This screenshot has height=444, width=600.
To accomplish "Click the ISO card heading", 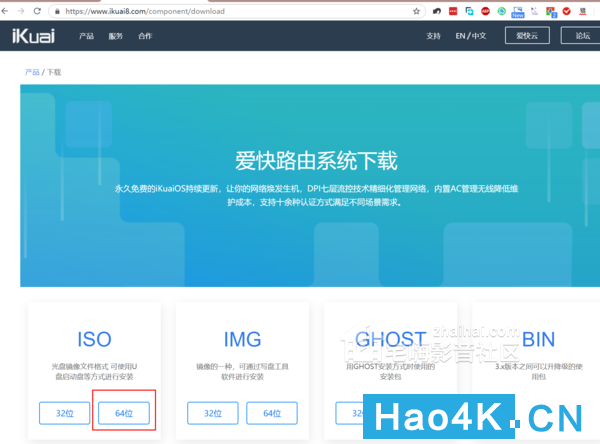I will point(94,339).
